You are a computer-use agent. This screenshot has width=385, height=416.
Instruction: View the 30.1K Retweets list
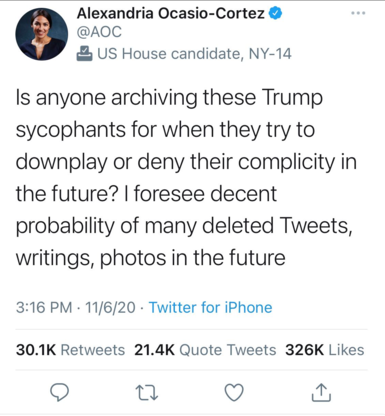pos(70,350)
